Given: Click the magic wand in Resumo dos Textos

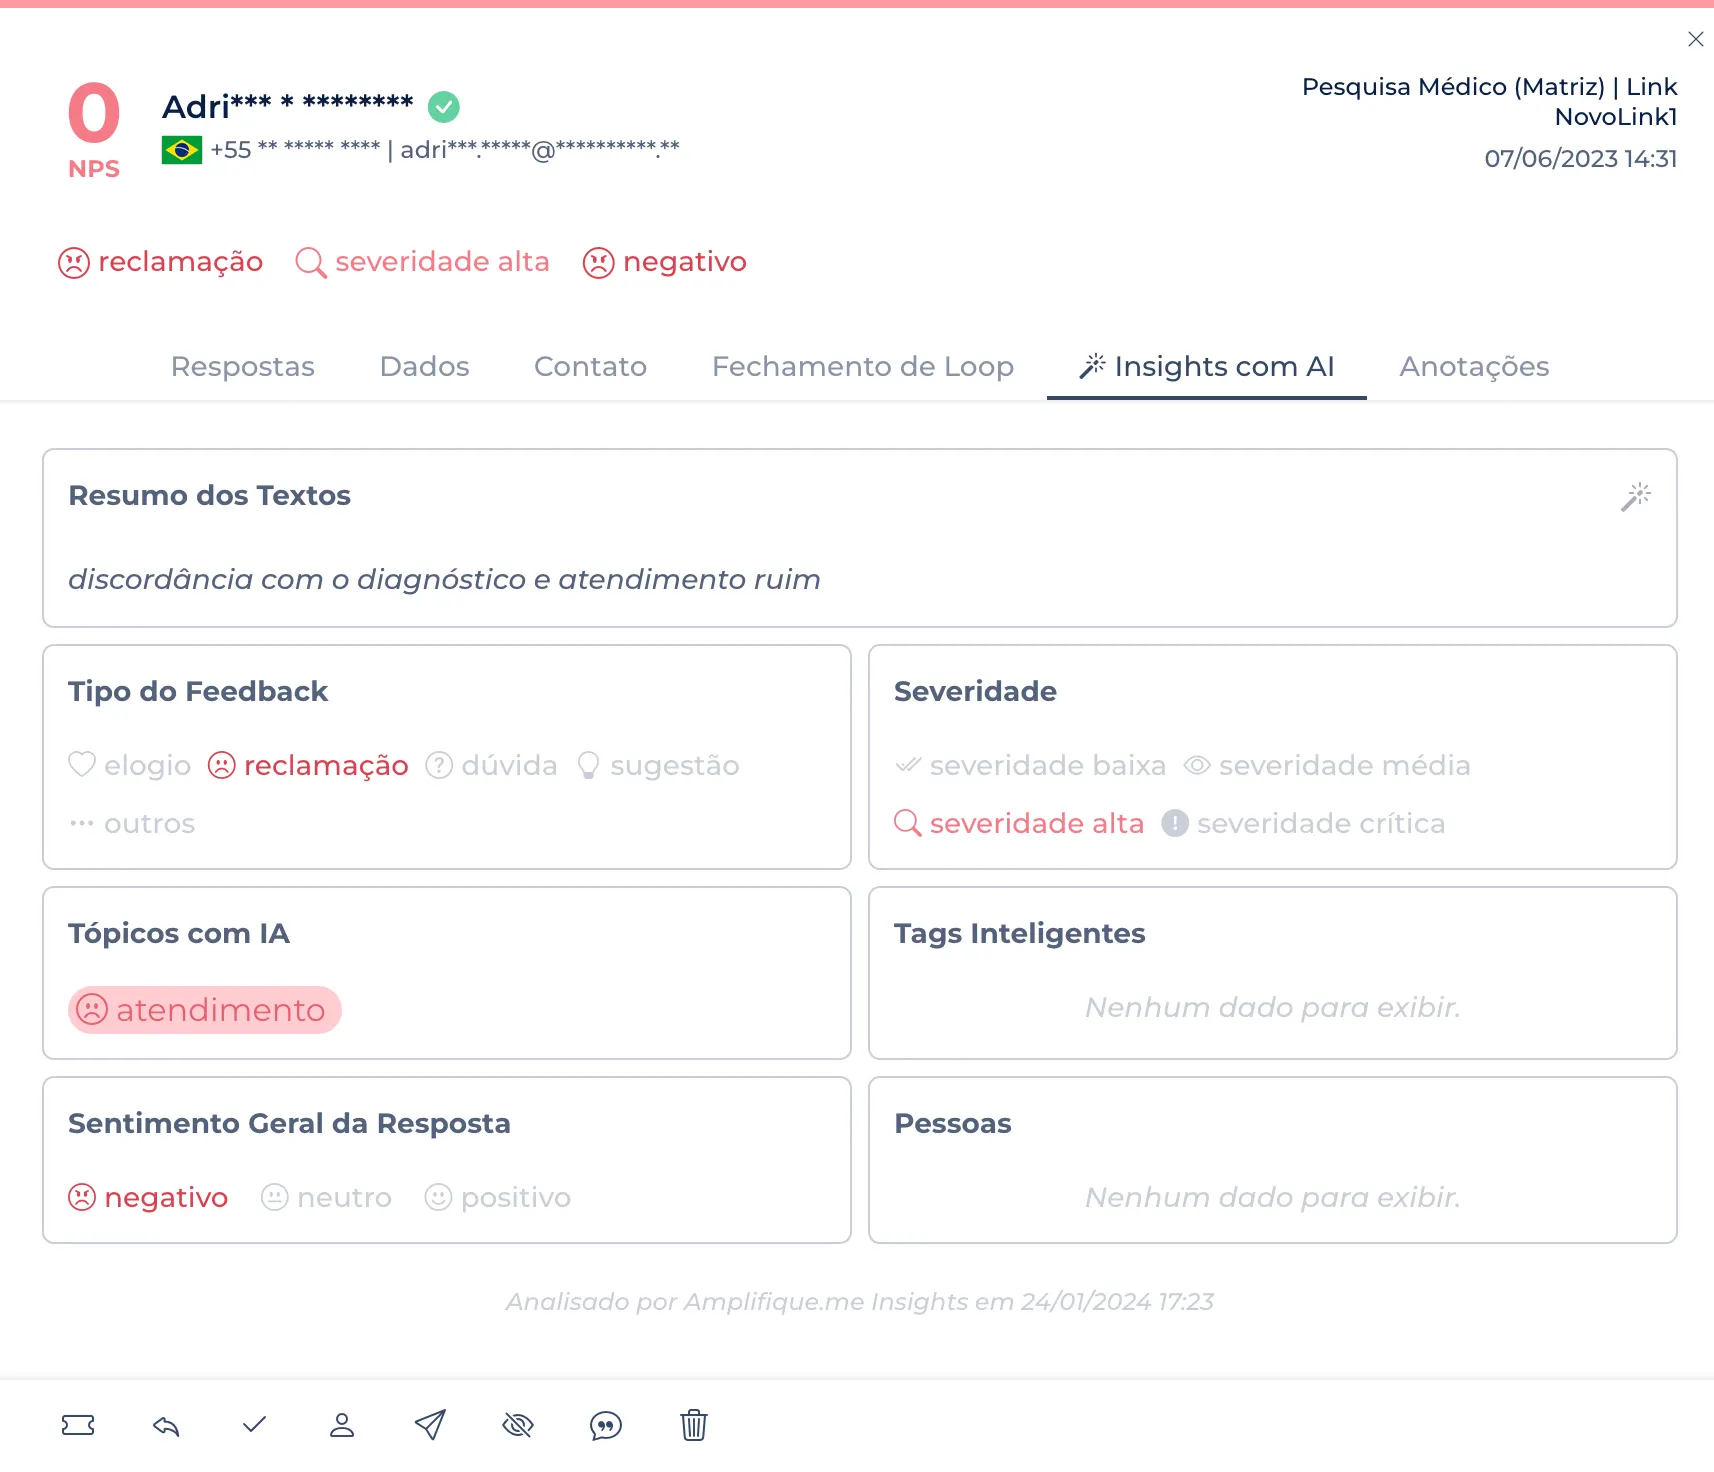Looking at the screenshot, I should point(1635,496).
